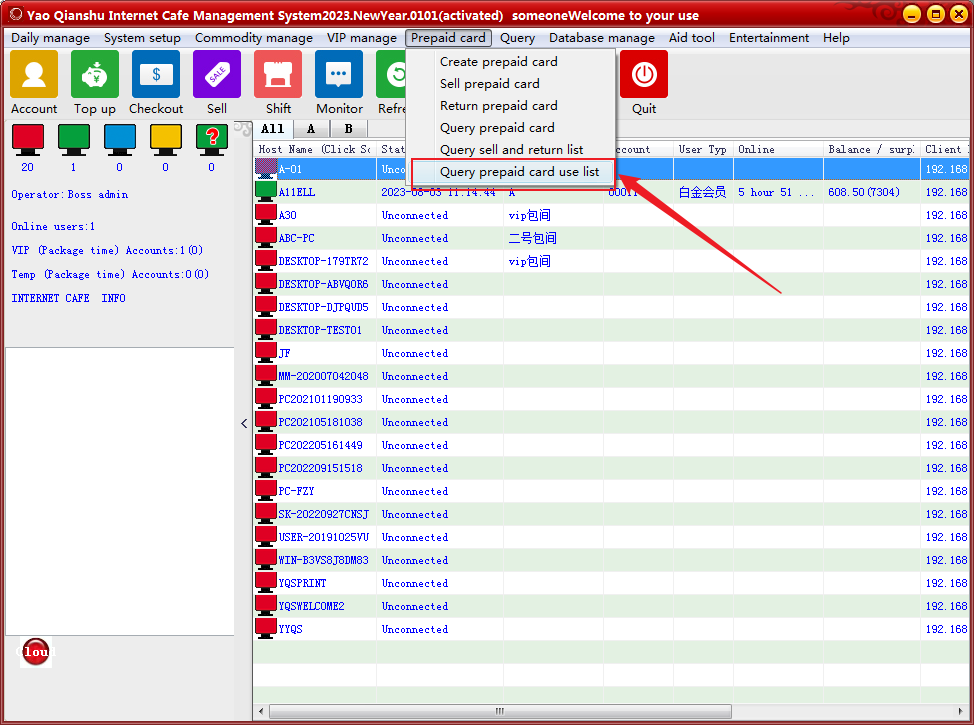974x725 pixels.
Task: Open the Sell toolbar icon
Action: [217, 76]
